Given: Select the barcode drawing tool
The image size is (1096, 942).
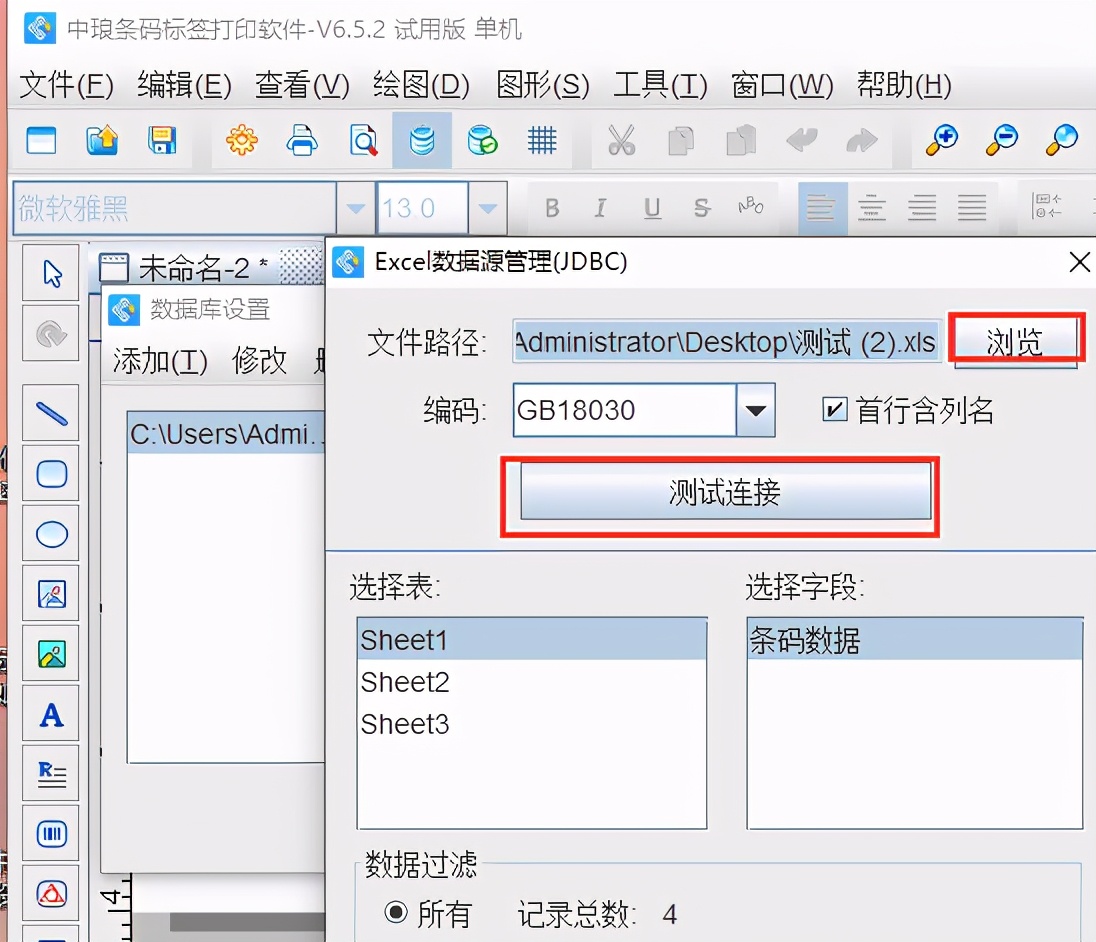Looking at the screenshot, I should (51, 834).
